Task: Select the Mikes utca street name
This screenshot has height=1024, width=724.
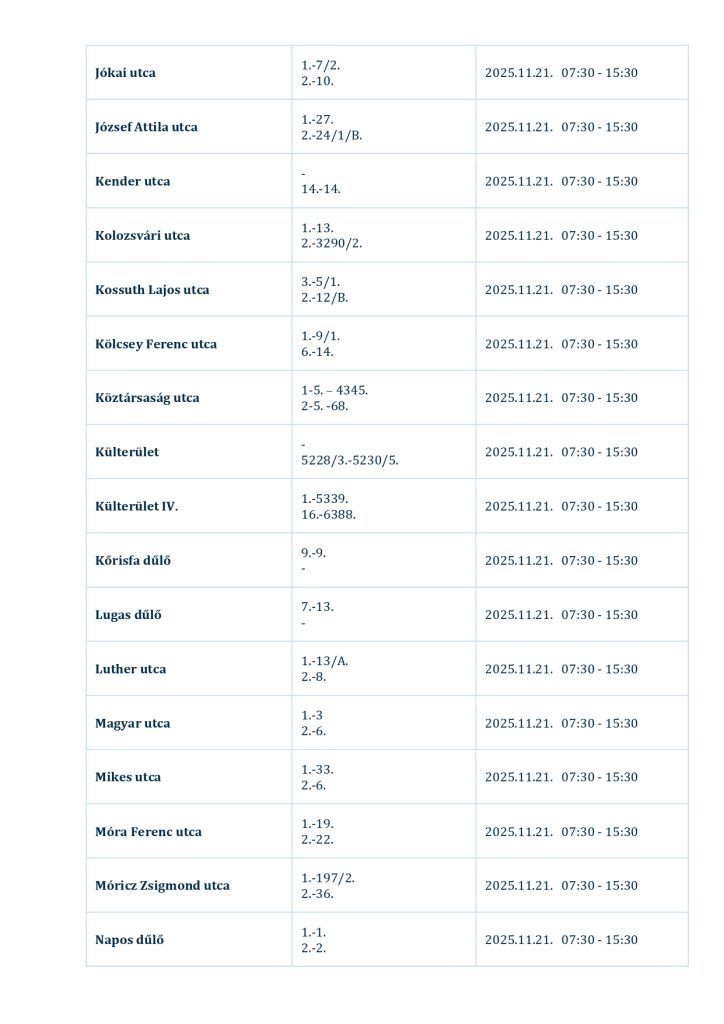Action: tap(128, 777)
